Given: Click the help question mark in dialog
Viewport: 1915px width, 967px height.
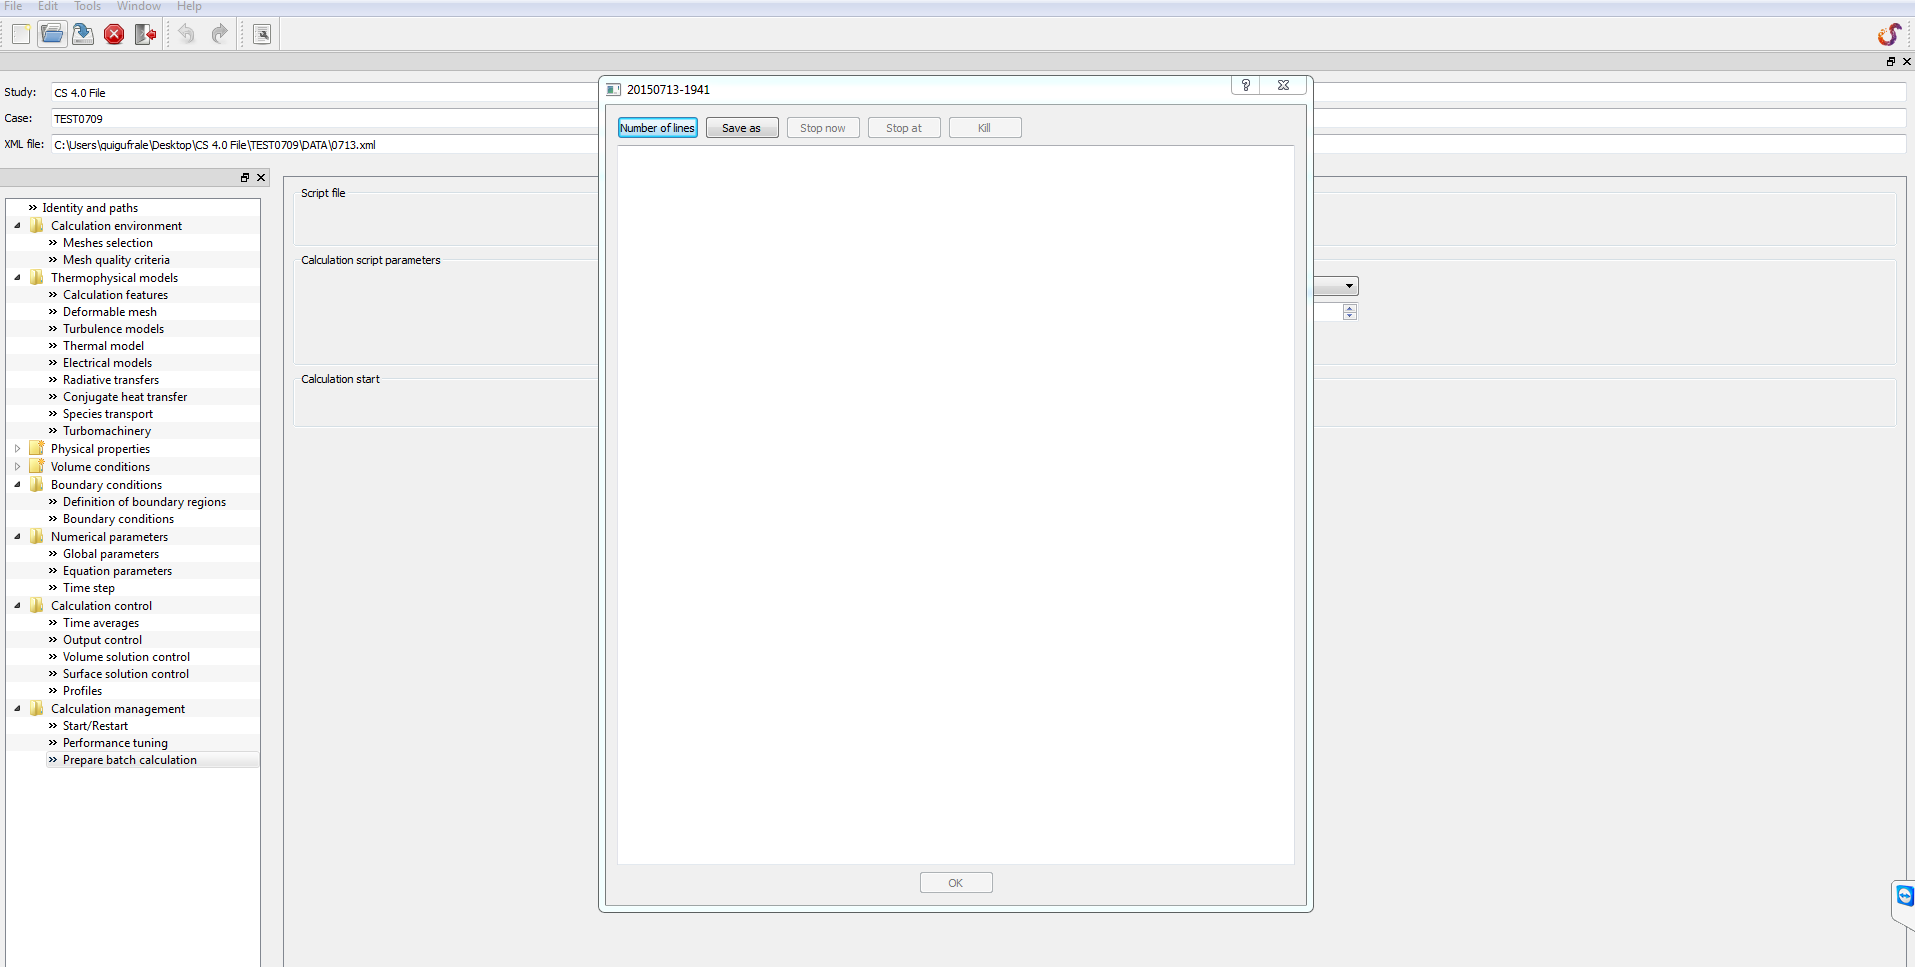Looking at the screenshot, I should 1245,86.
